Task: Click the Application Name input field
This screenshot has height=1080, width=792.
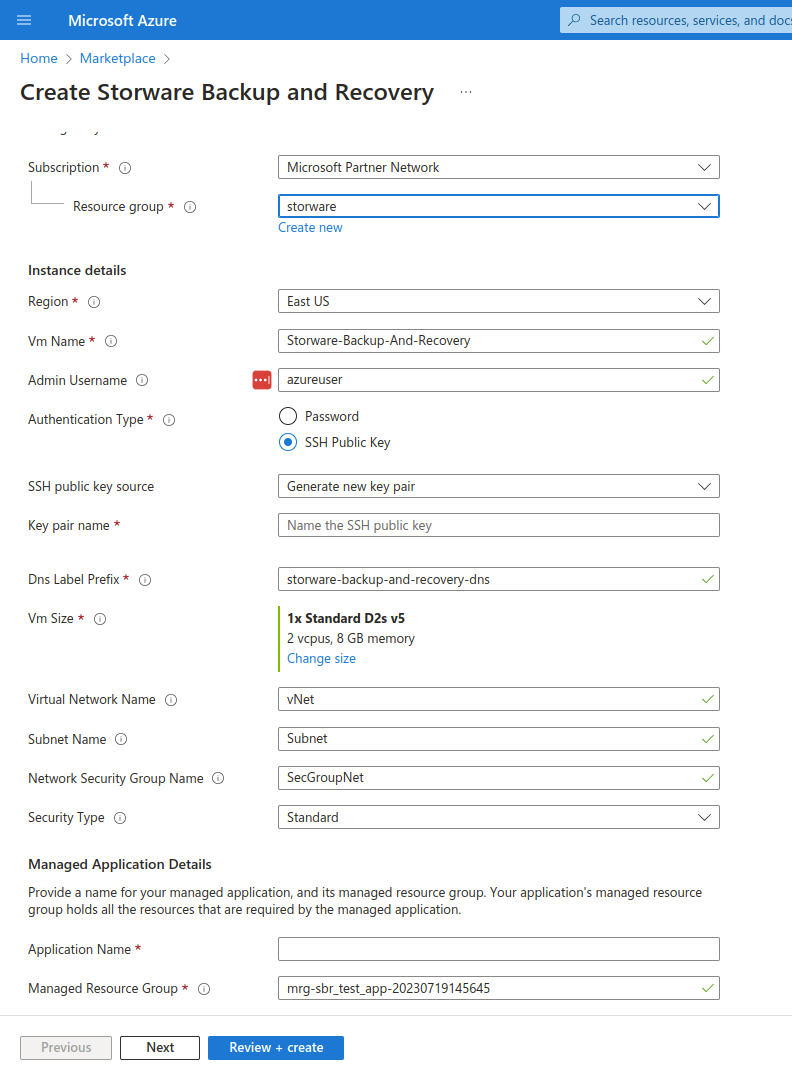Action: coord(498,949)
